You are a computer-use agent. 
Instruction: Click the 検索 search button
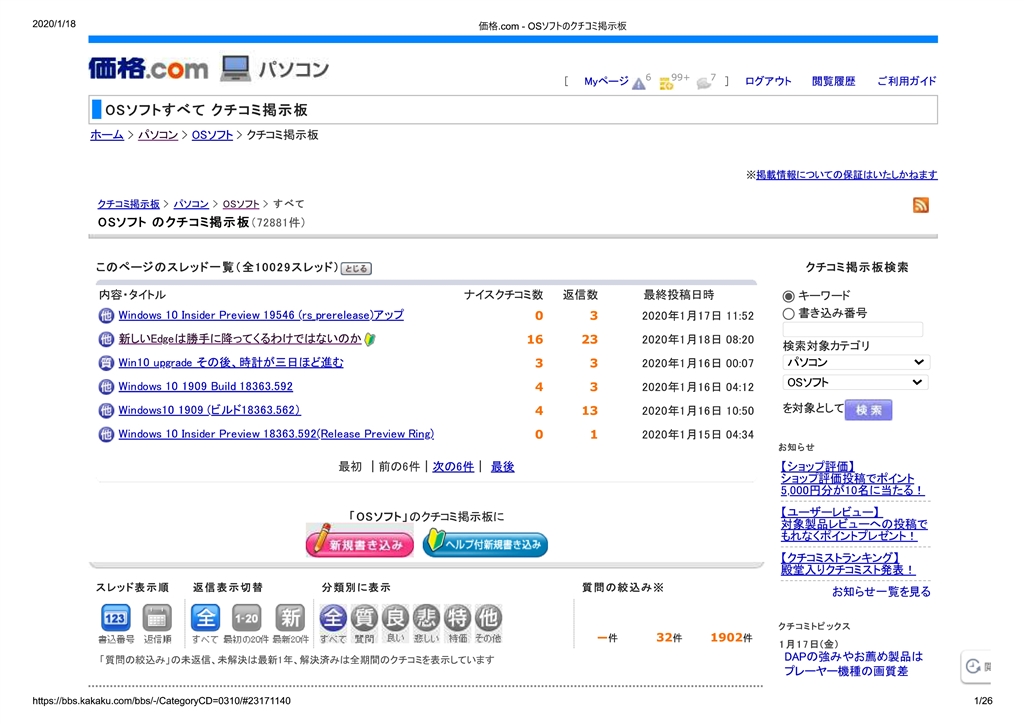pyautogui.click(x=868, y=411)
